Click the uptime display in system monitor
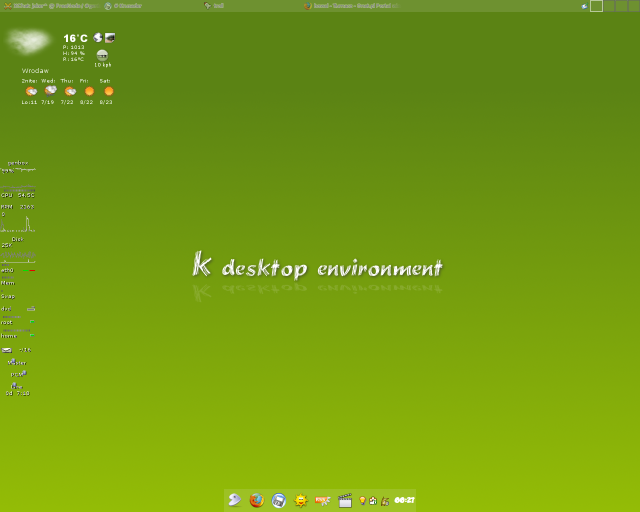 [x=18, y=393]
